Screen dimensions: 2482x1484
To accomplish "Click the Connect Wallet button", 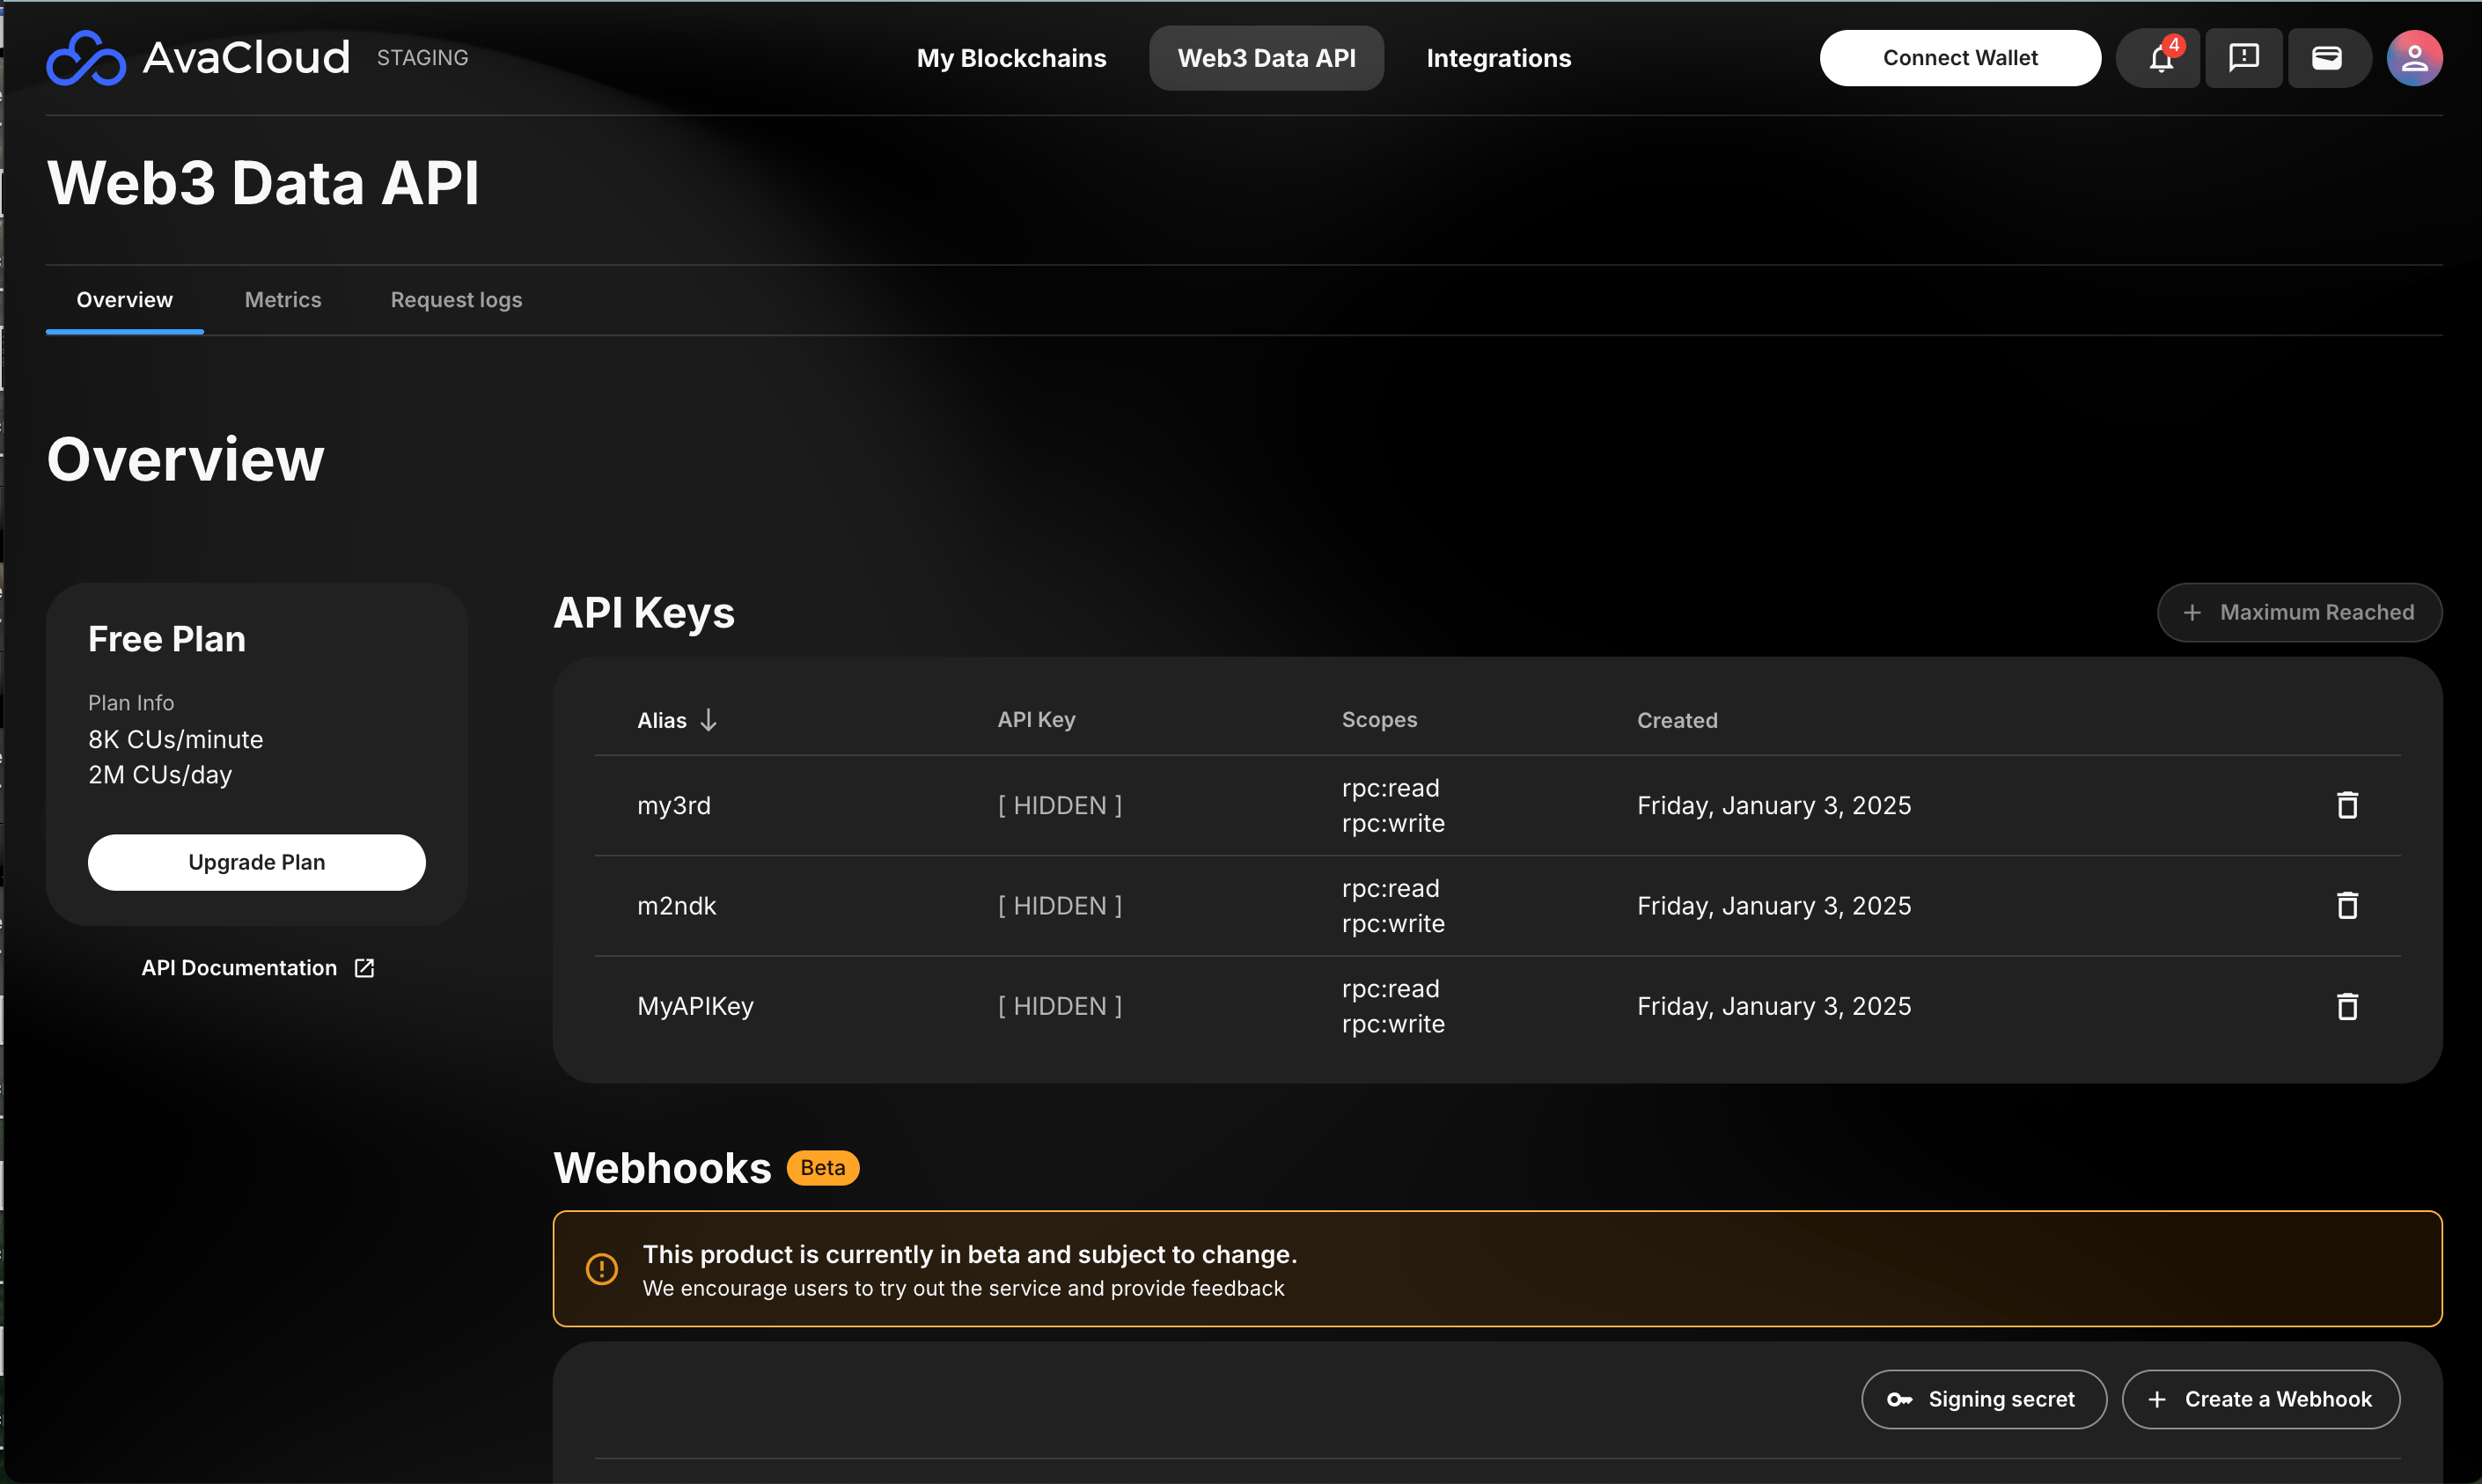I will point(1959,58).
